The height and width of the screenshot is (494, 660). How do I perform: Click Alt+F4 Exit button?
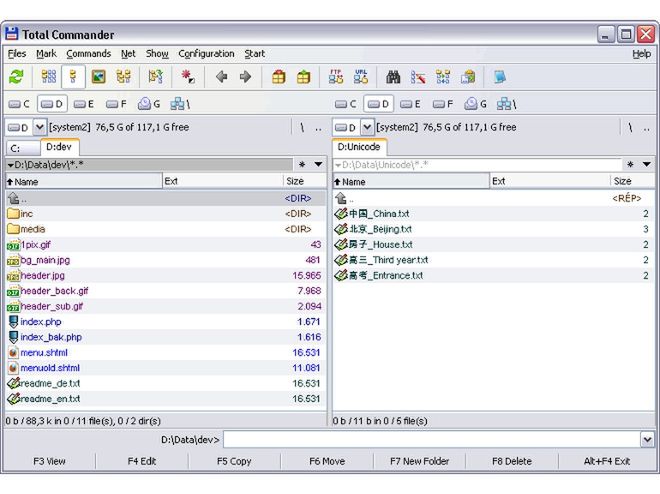click(x=607, y=461)
